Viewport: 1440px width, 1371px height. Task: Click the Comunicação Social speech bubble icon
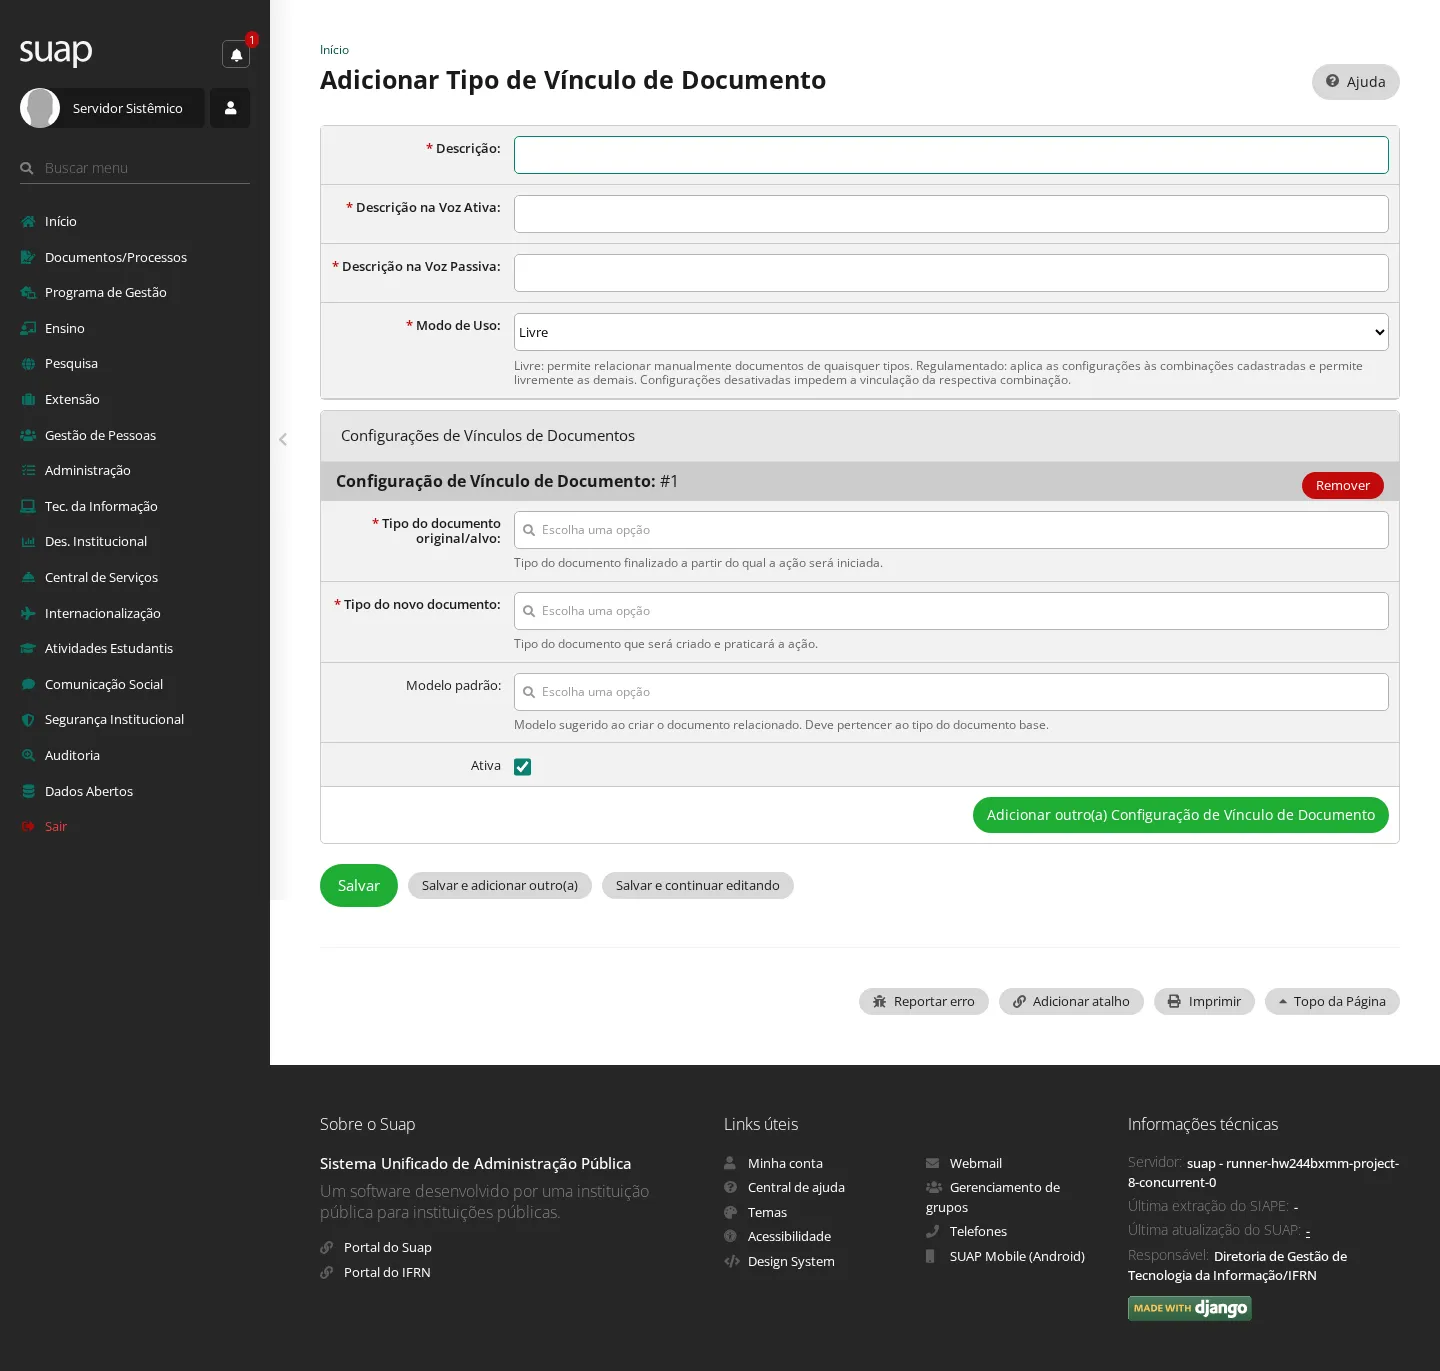click(x=28, y=684)
